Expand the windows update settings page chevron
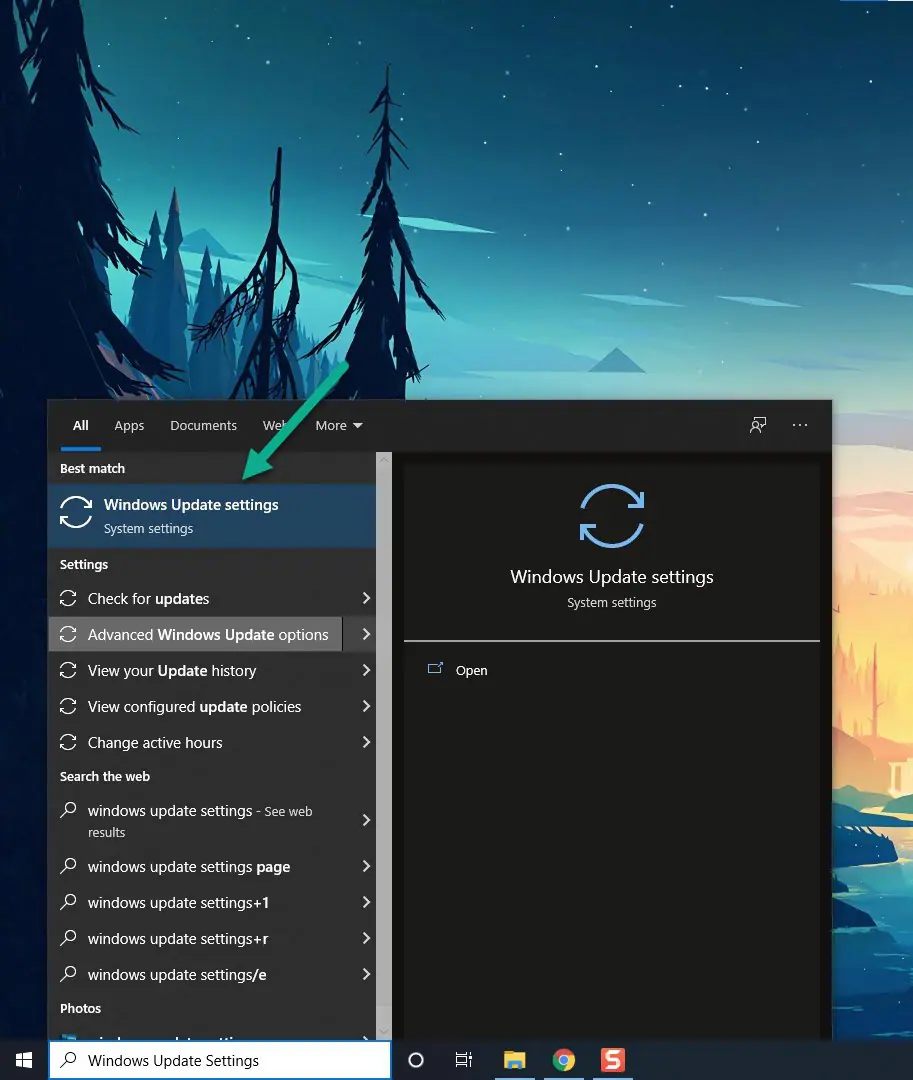 [366, 866]
